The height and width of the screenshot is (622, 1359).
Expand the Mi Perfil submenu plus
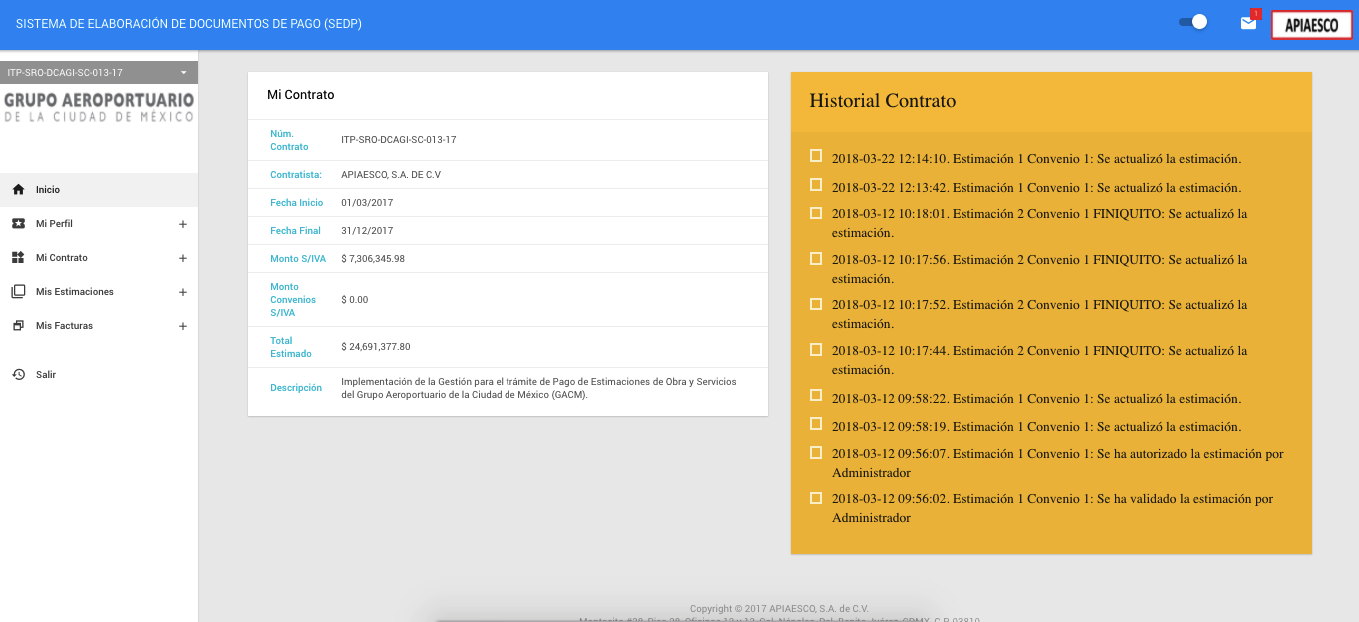click(182, 224)
